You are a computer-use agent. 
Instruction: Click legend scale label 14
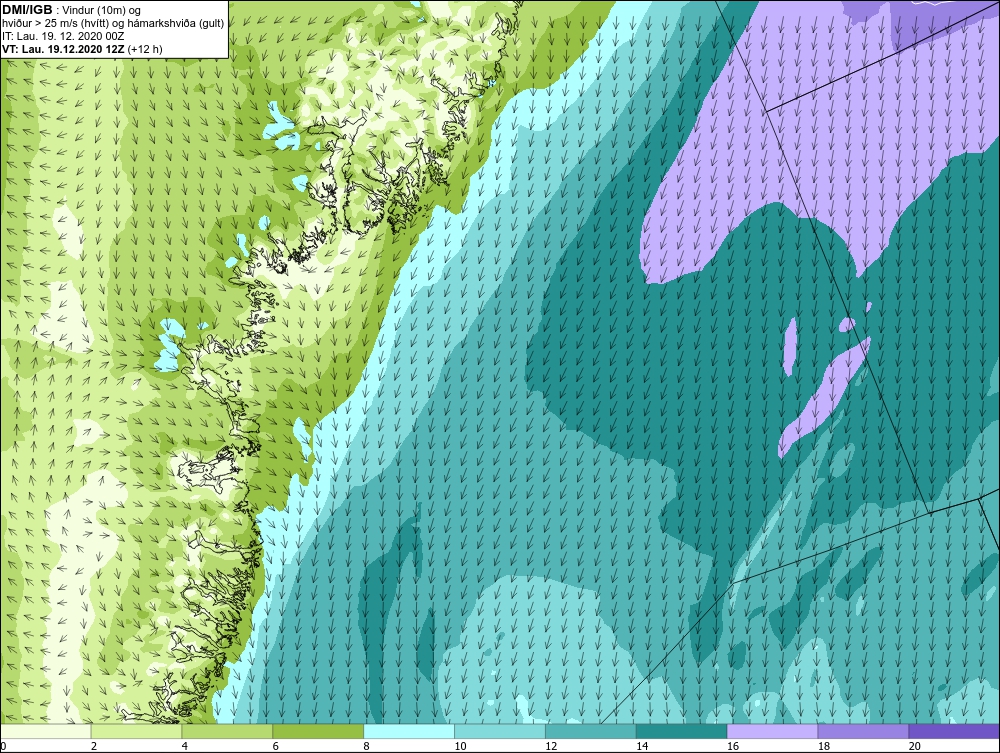[642, 746]
